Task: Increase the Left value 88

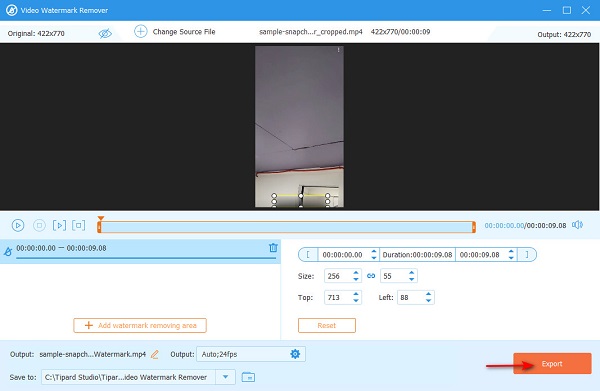Action: tap(429, 294)
